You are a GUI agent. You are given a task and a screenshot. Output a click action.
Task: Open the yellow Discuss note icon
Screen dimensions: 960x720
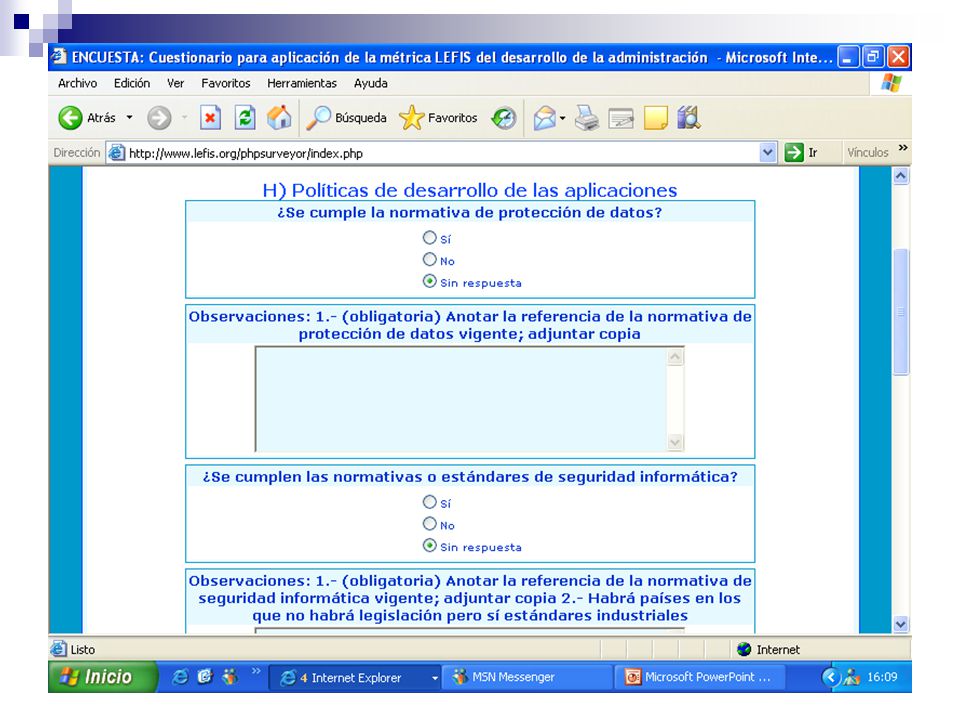pyautogui.click(x=656, y=118)
